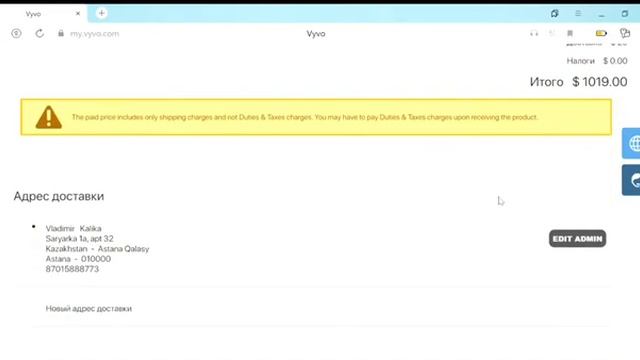Image resolution: width=640 pixels, height=360 pixels.
Task: Click the headphones icon in the toolbar
Action: pos(534,33)
